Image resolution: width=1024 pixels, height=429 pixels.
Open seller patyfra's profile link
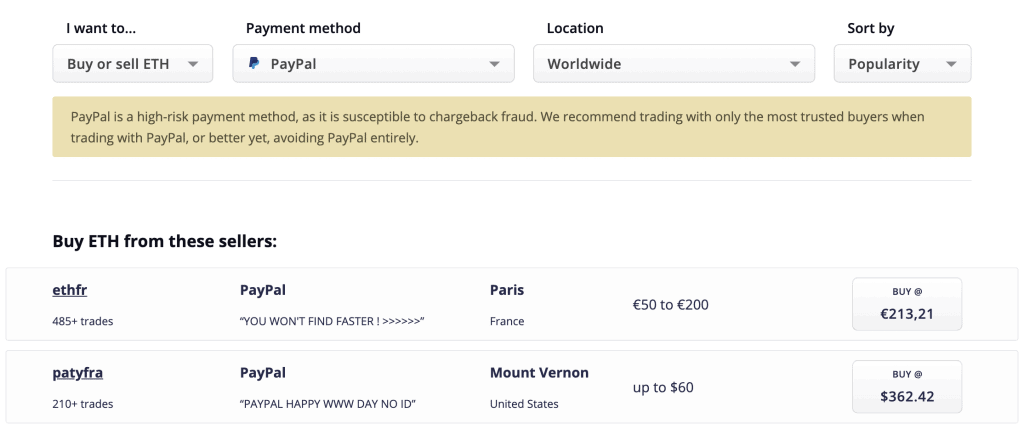pos(78,373)
